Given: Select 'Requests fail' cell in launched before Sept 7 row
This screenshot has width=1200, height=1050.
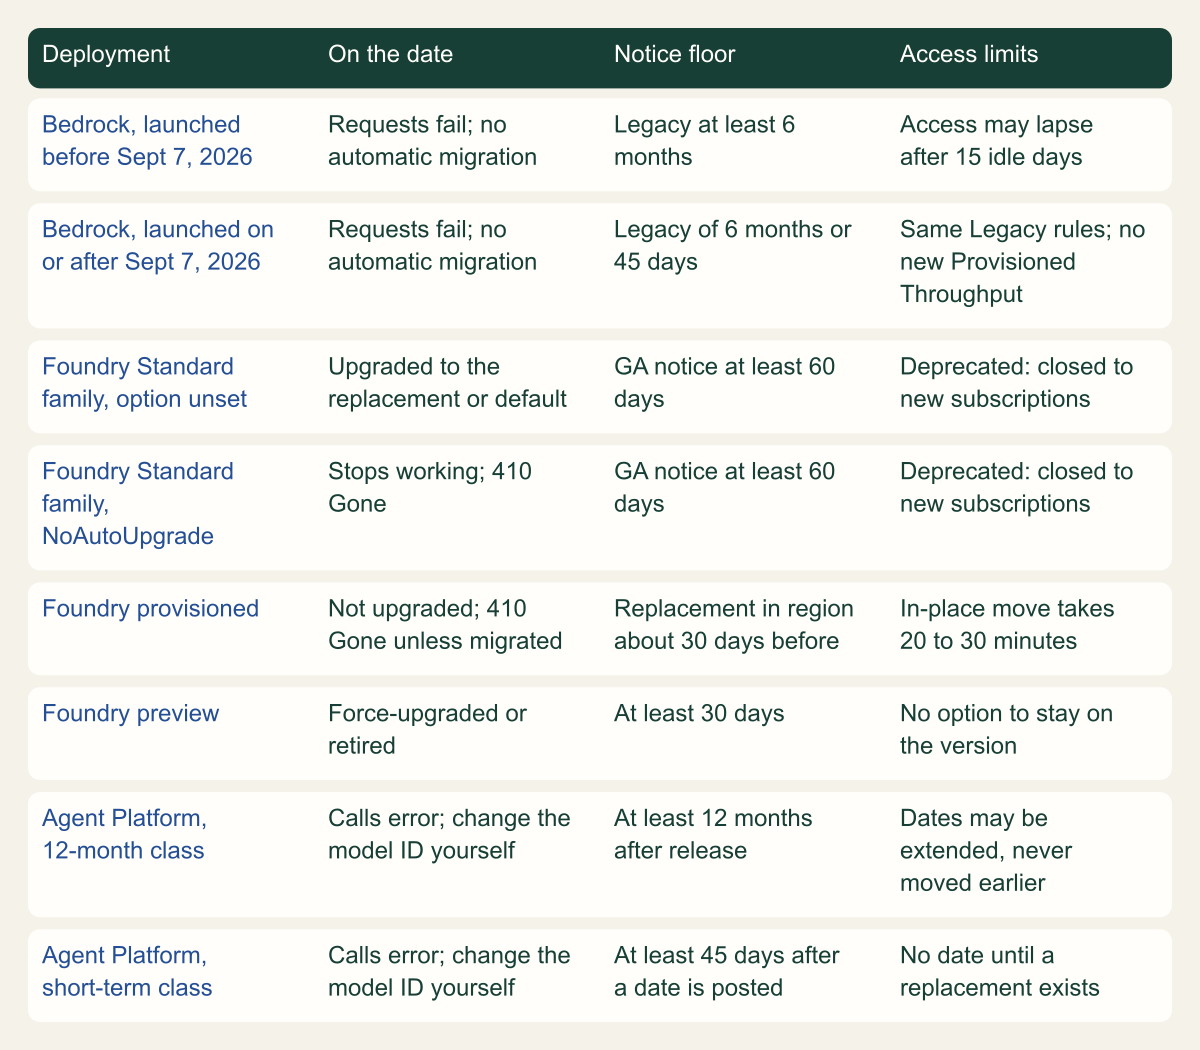Looking at the screenshot, I should coord(432,141).
